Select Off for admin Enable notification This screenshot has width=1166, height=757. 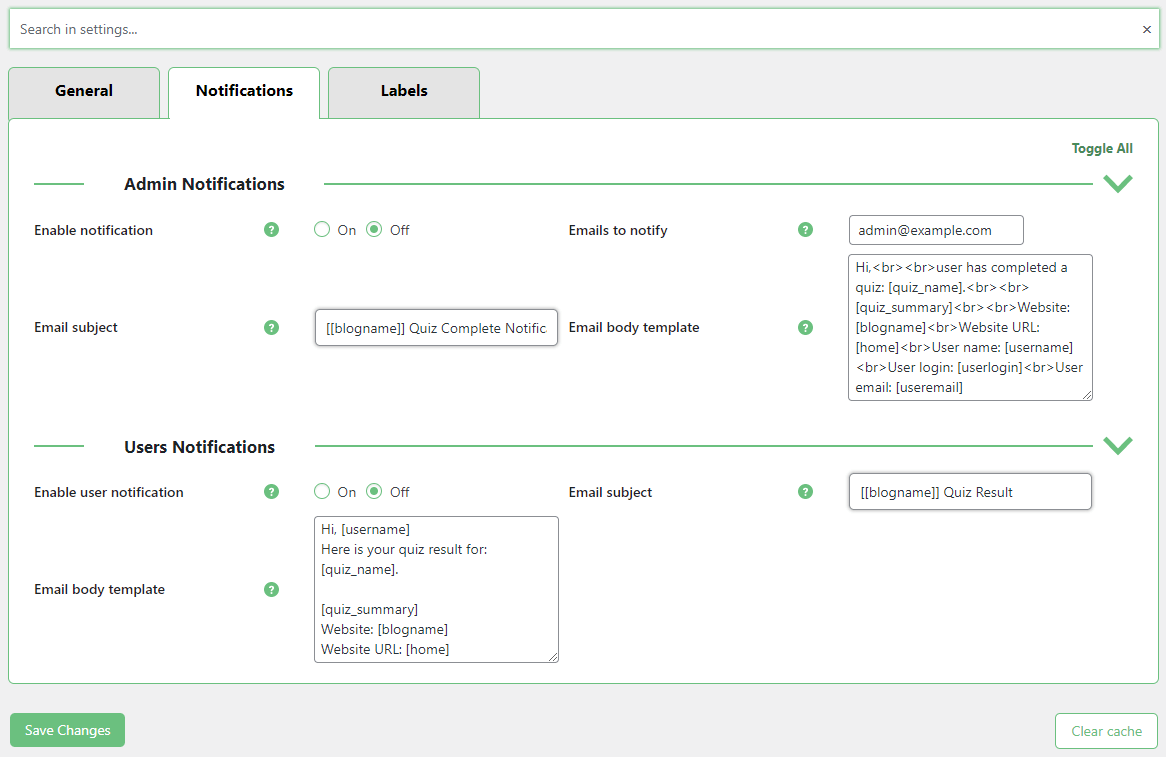374,230
